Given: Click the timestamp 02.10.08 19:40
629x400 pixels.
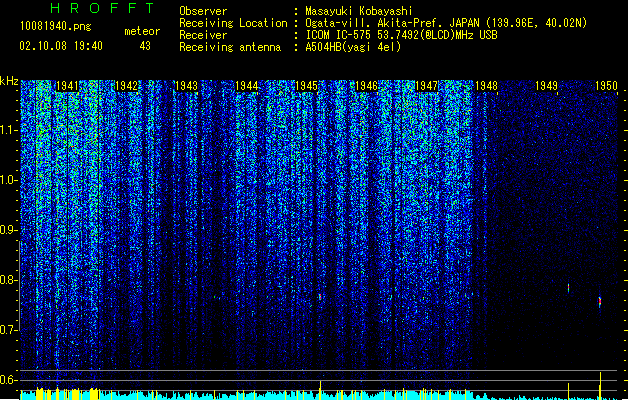Looking at the screenshot, I should tap(61, 46).
